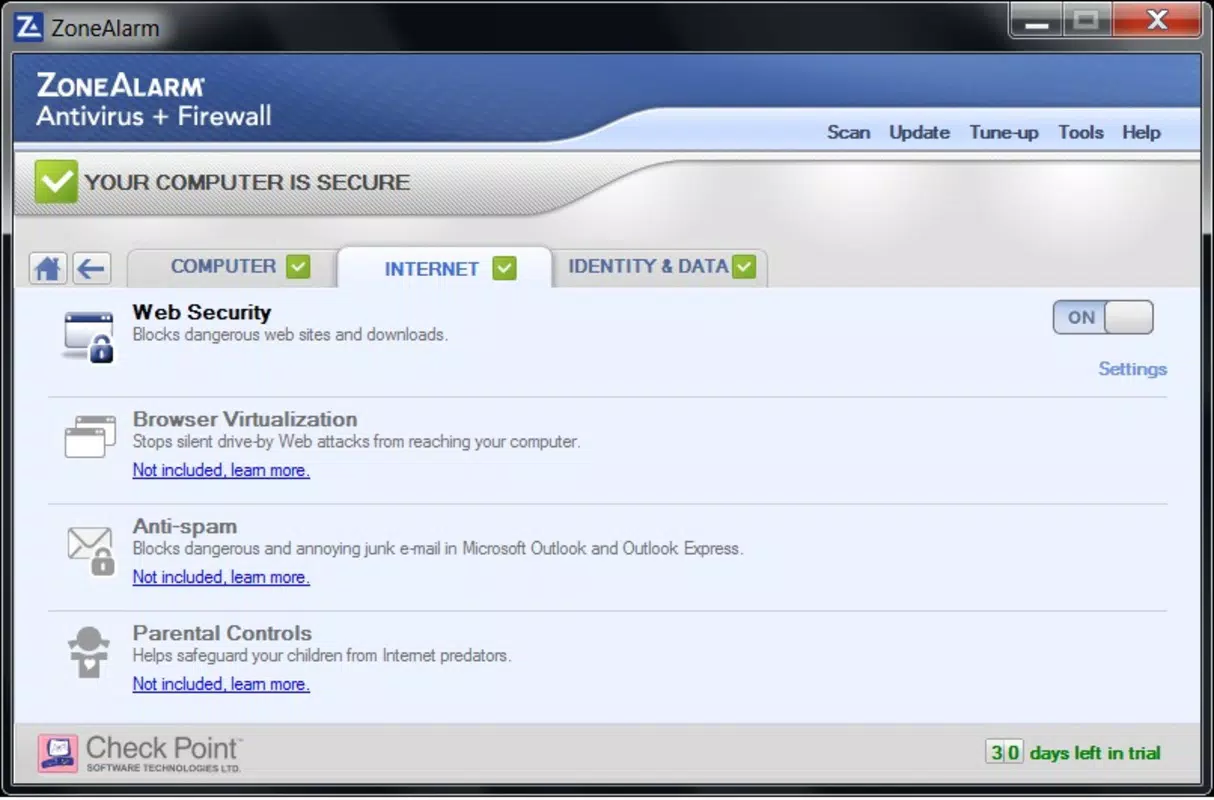Select the INTERNET tab

[444, 268]
